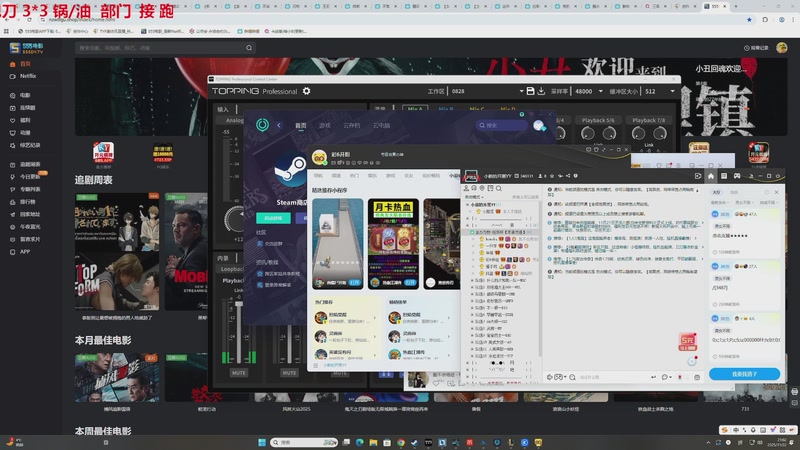Screen dimensions: 800x450
Task: Click the user avatar at top right of website
Action: [782, 47]
